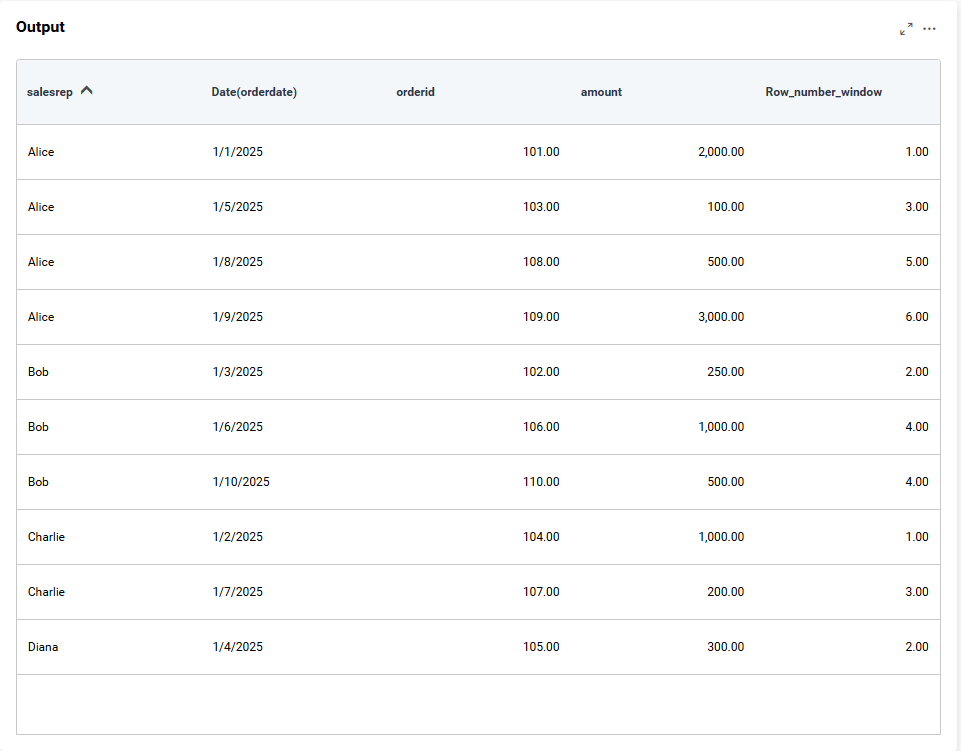Click the 1/10/2025 date cell
Screen dimensions: 961x751
241,482
